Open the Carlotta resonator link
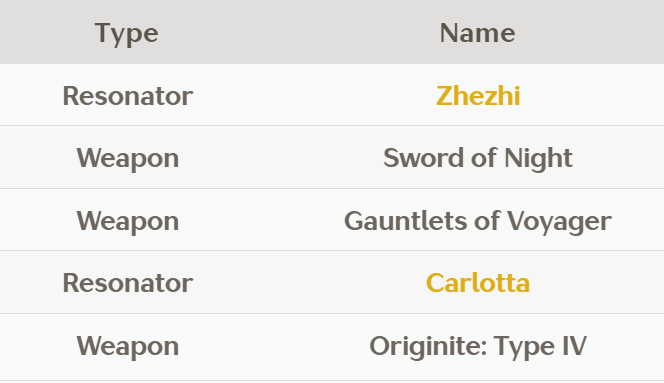The height and width of the screenshot is (383, 664). (478, 283)
